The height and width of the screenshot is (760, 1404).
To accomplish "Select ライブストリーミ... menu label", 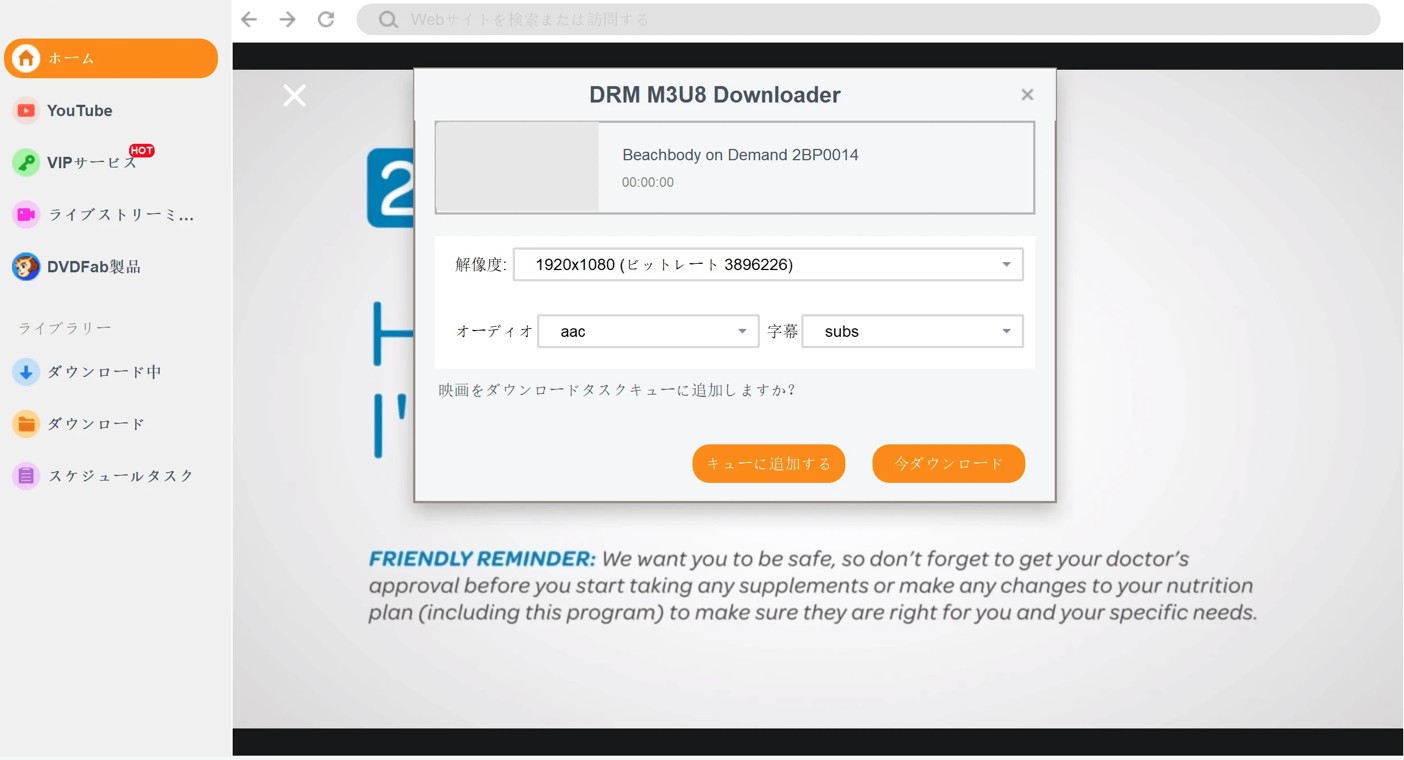I will point(121,214).
